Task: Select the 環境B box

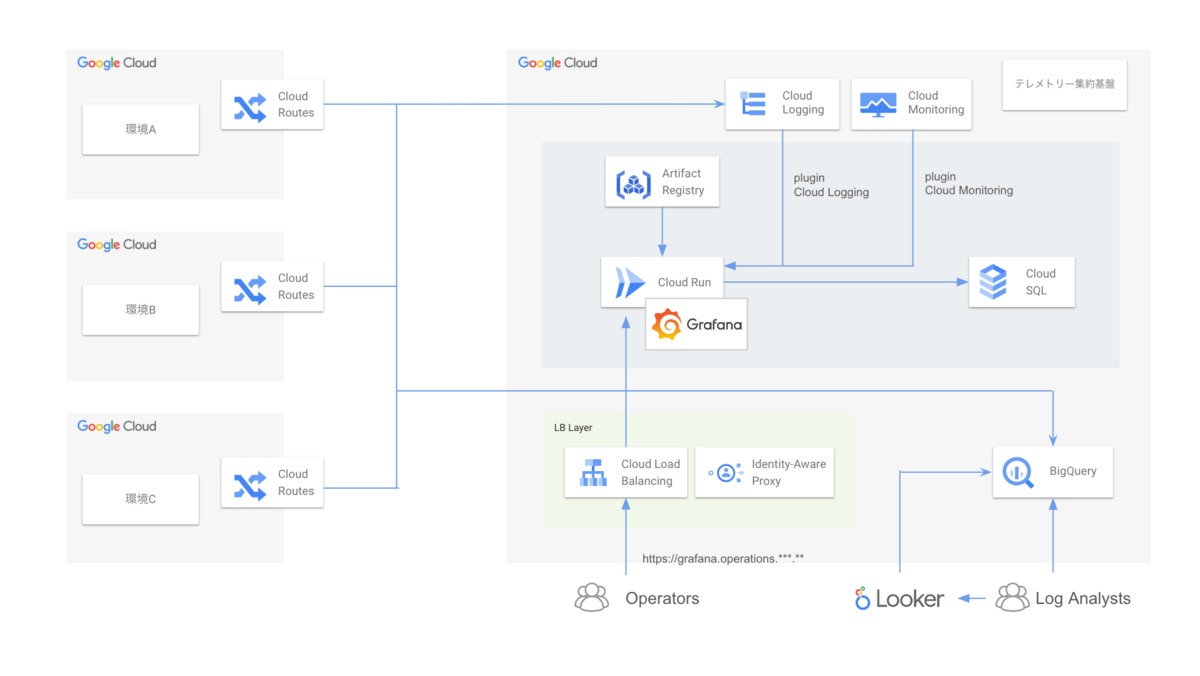Action: click(x=140, y=310)
